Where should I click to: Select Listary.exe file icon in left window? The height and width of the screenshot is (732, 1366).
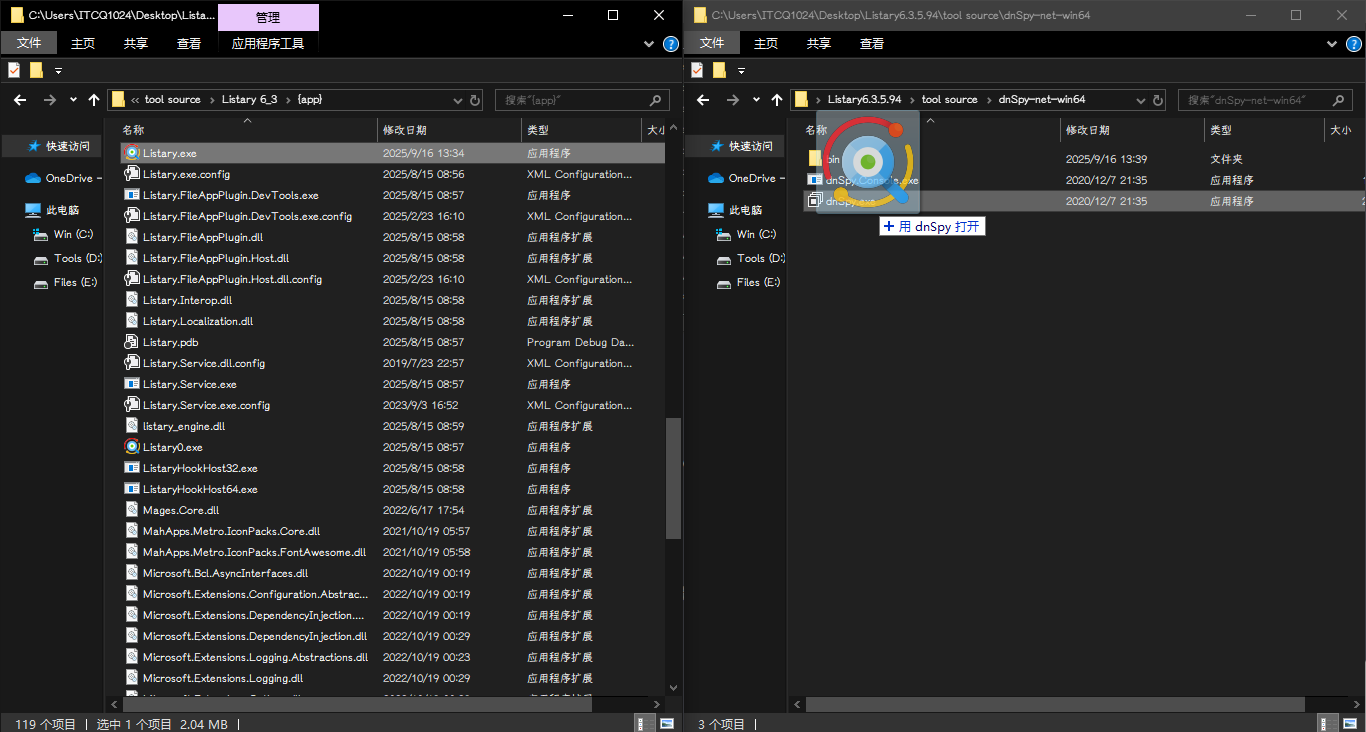click(x=131, y=153)
